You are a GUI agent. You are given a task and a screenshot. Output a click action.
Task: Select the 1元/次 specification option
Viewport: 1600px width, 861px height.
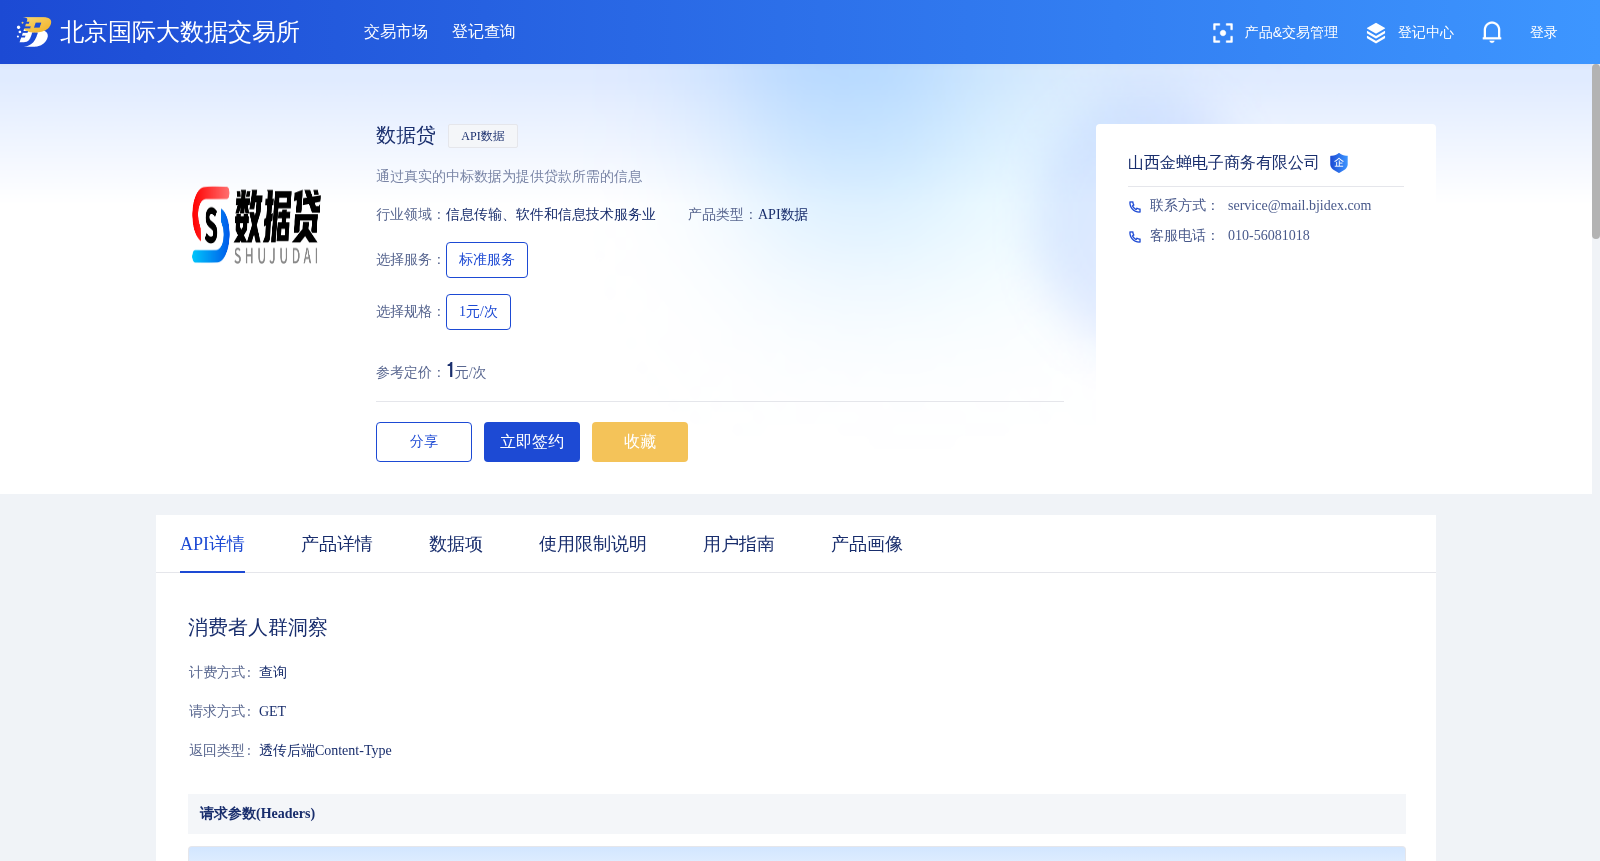[478, 312]
